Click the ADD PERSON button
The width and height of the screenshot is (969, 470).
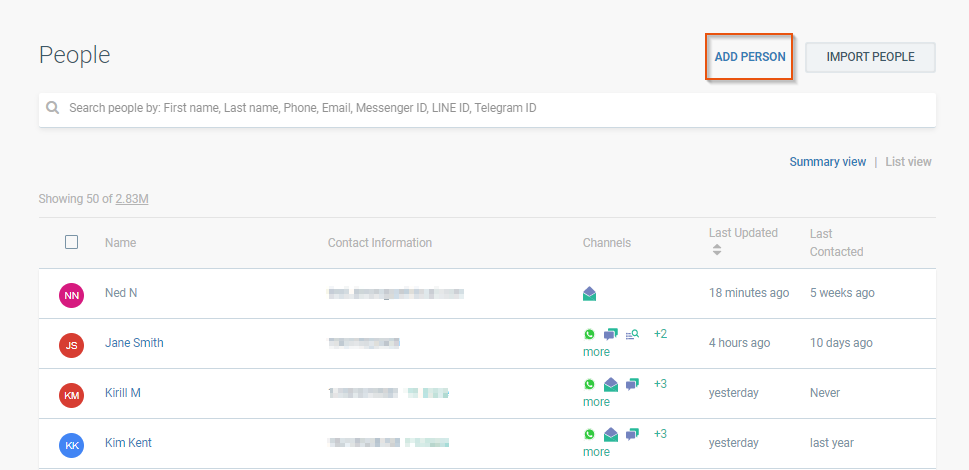(750, 58)
